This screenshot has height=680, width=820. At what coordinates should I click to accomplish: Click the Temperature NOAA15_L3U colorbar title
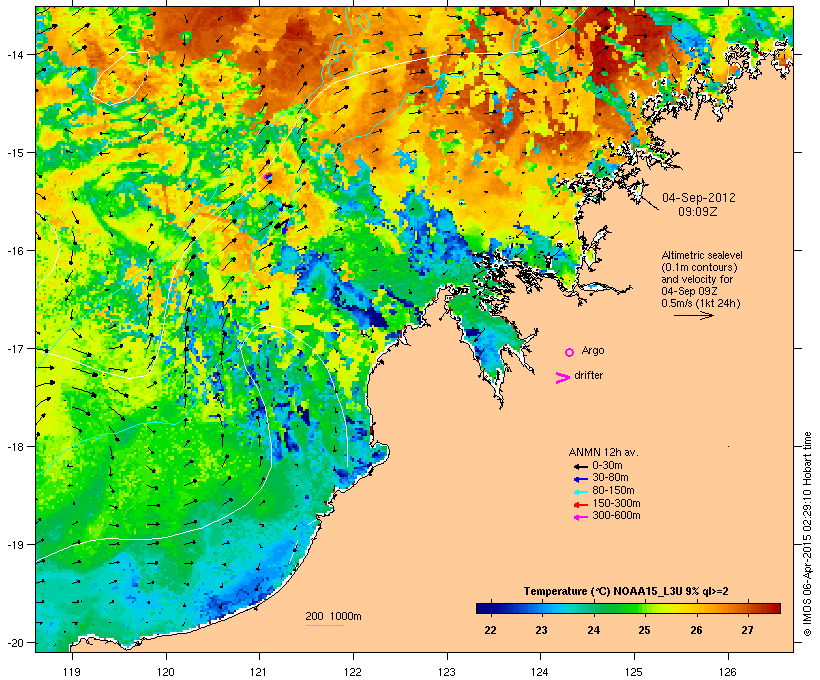click(x=626, y=591)
